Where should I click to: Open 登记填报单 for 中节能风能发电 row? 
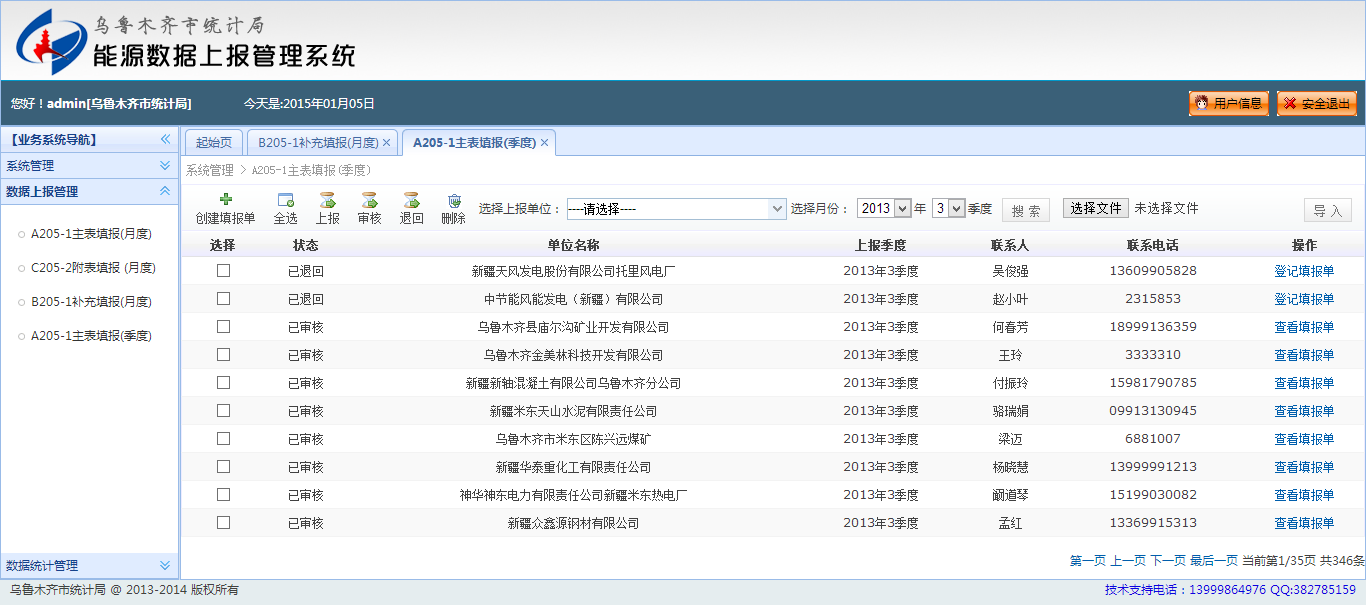[x=1304, y=299]
